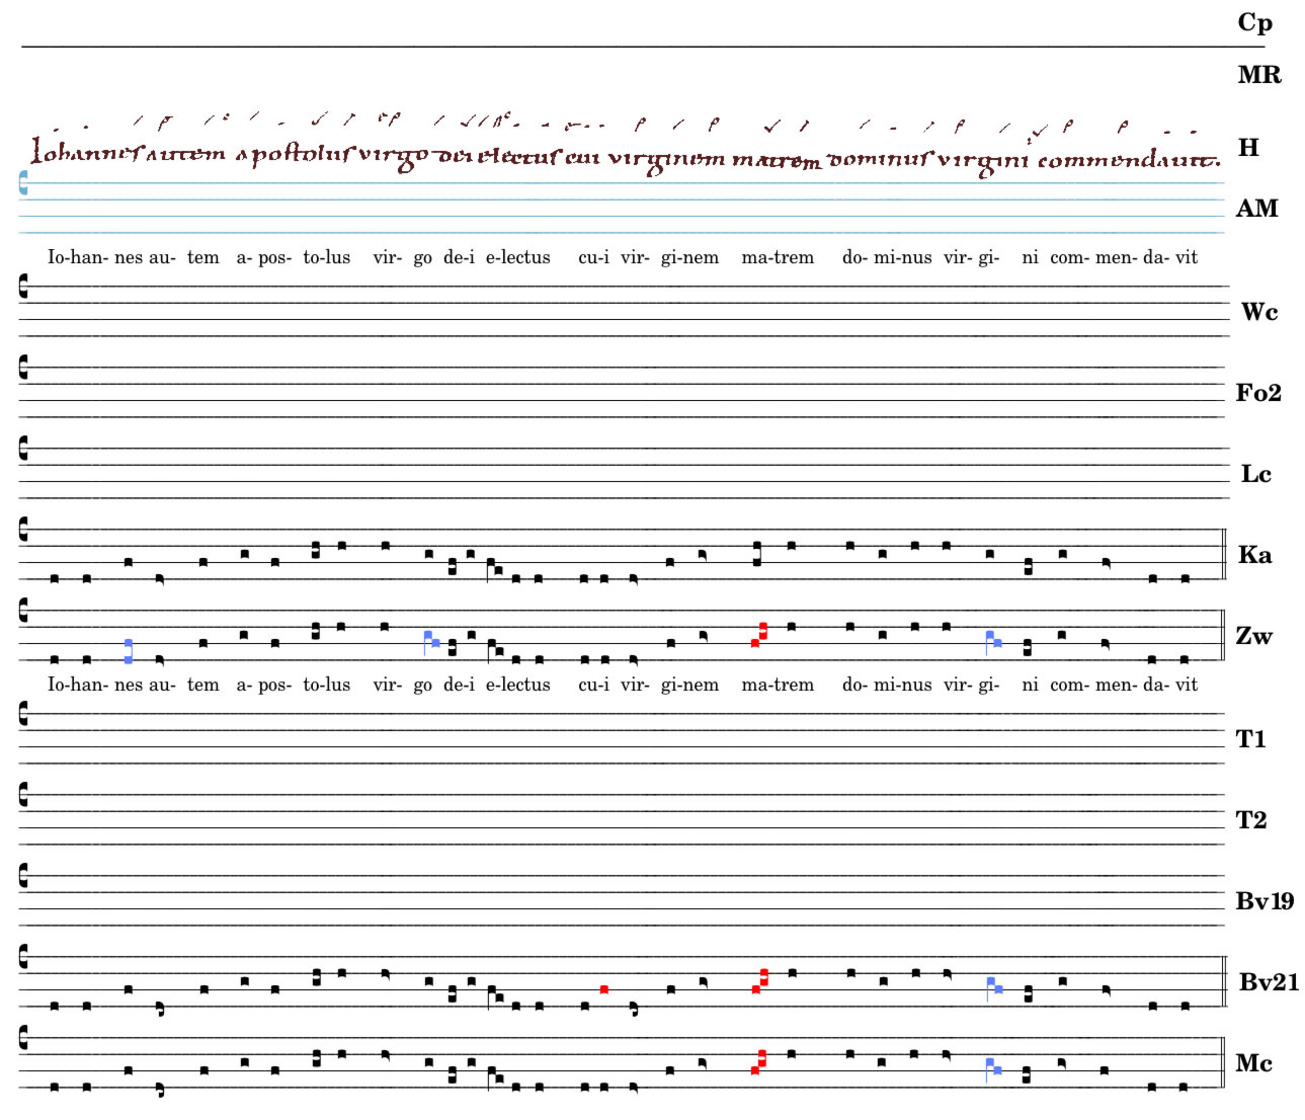Click the Zw source label
This screenshot has width=1305, height=1120.
(1254, 636)
